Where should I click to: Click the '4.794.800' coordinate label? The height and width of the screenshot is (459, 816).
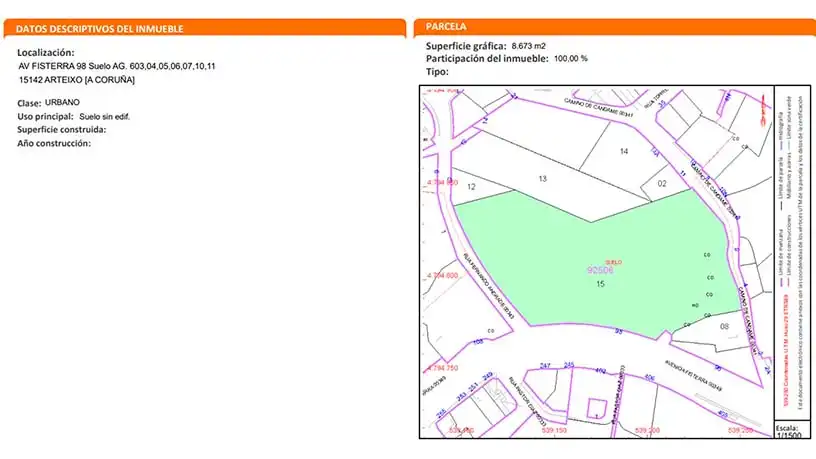tap(442, 276)
